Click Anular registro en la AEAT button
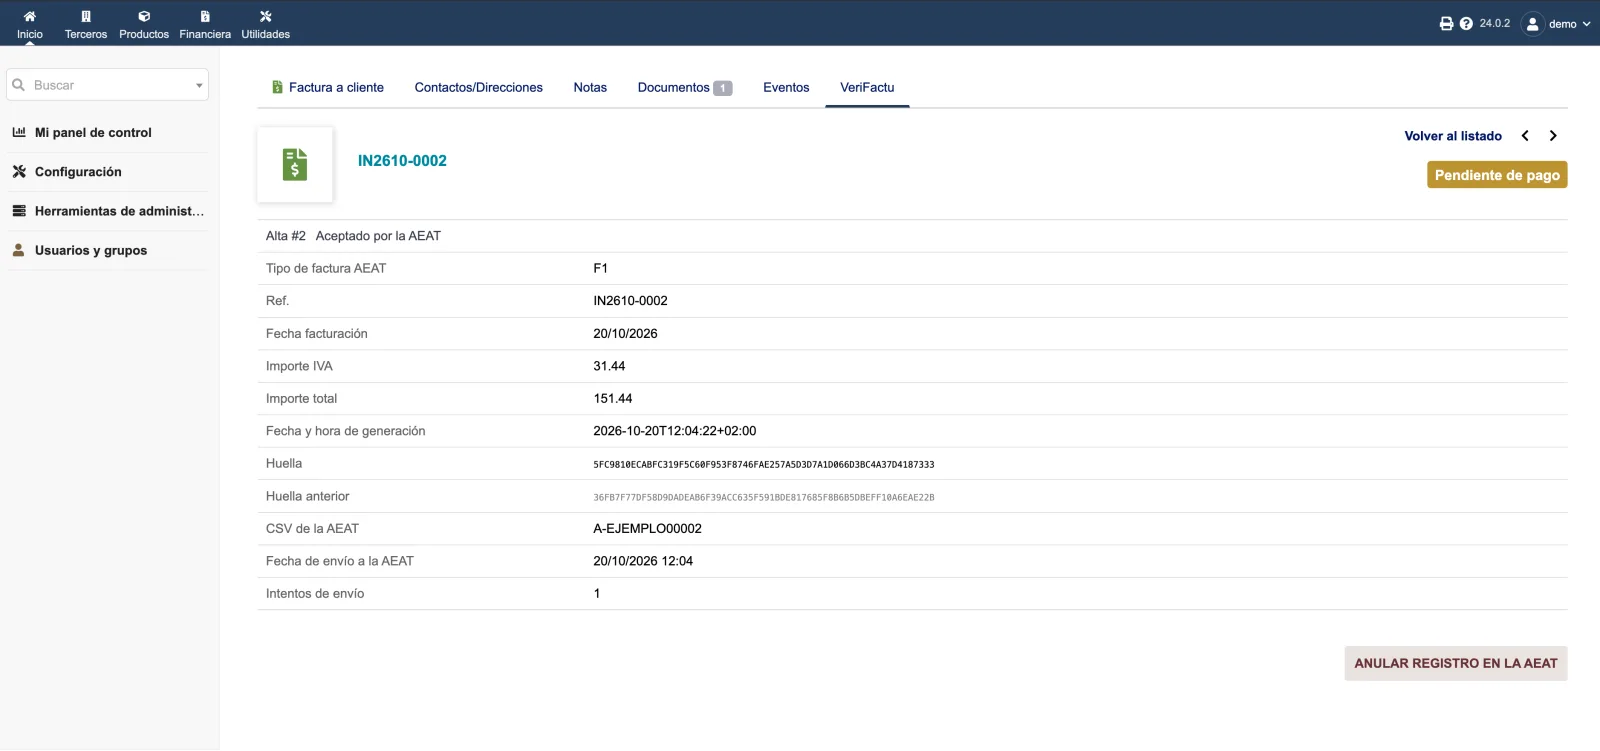1600x751 pixels. click(1456, 663)
